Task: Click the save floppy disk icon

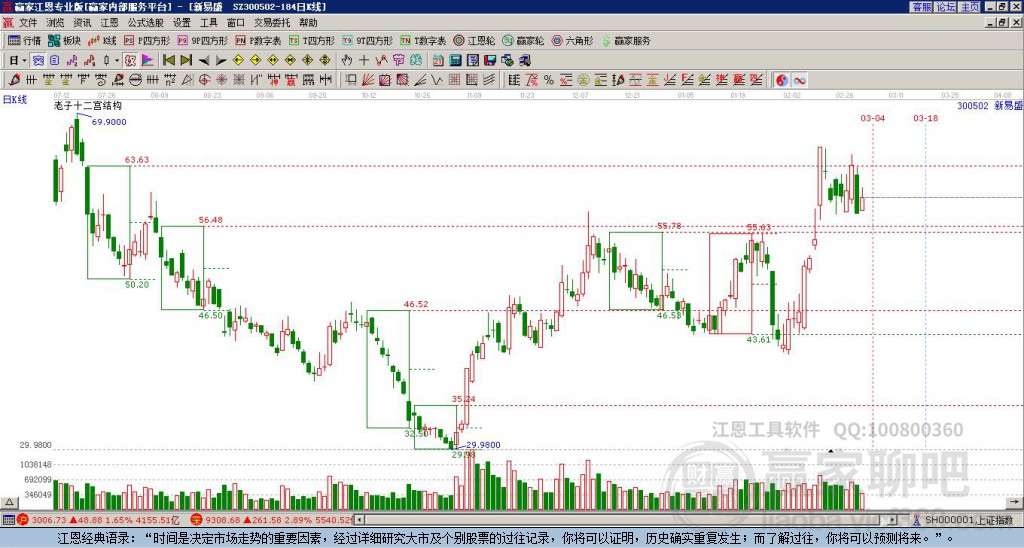Action: [490, 61]
